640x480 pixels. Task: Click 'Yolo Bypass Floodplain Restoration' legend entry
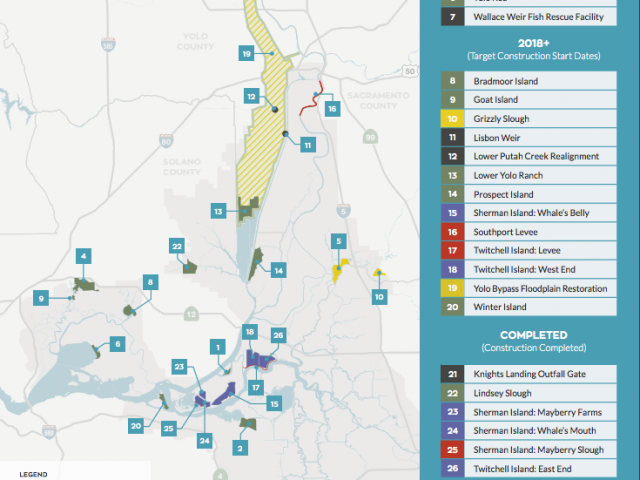pos(529,288)
